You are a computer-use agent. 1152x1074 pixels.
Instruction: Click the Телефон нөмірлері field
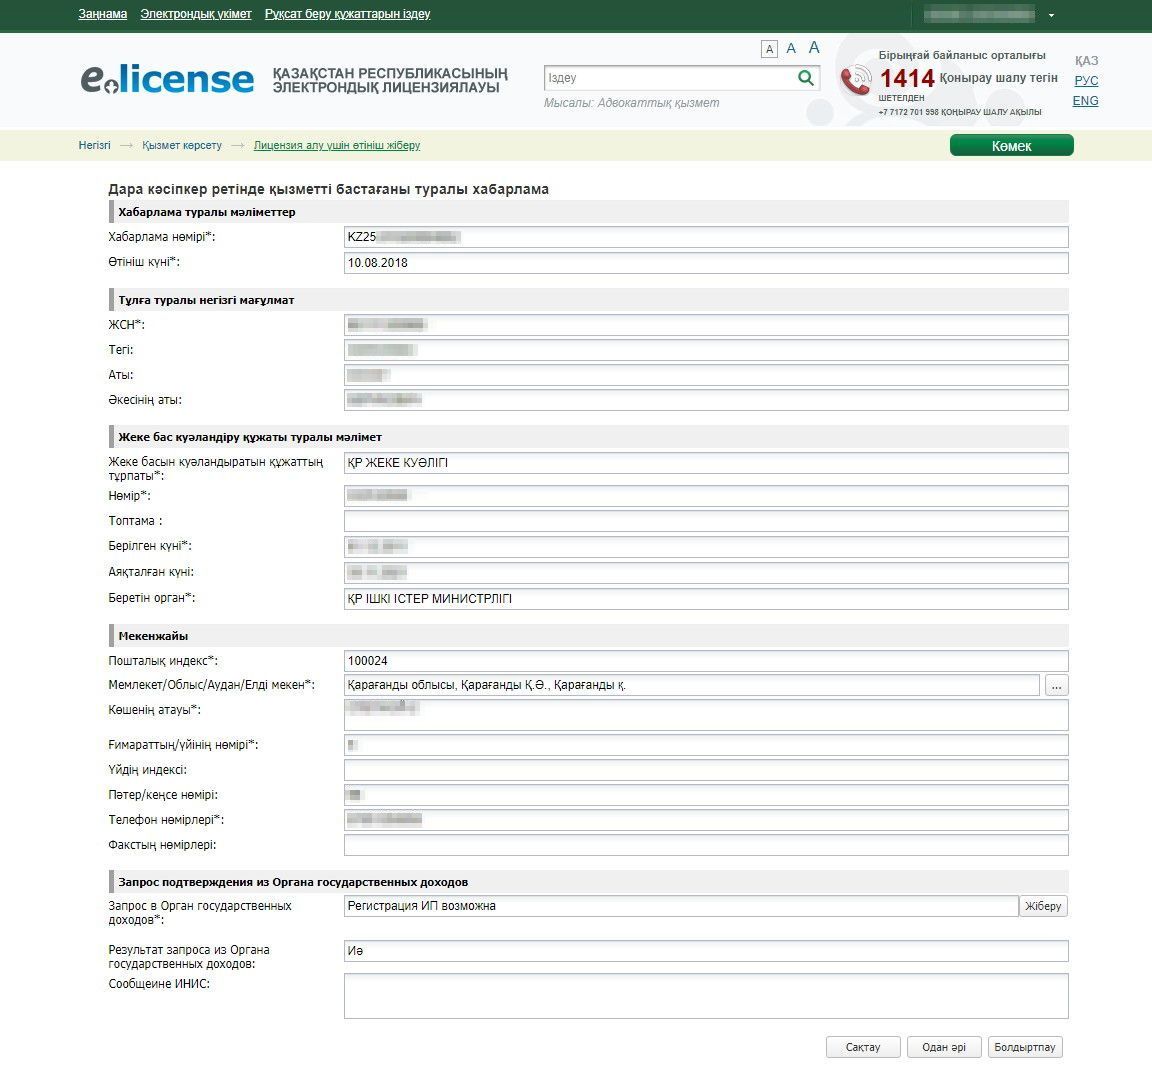706,820
